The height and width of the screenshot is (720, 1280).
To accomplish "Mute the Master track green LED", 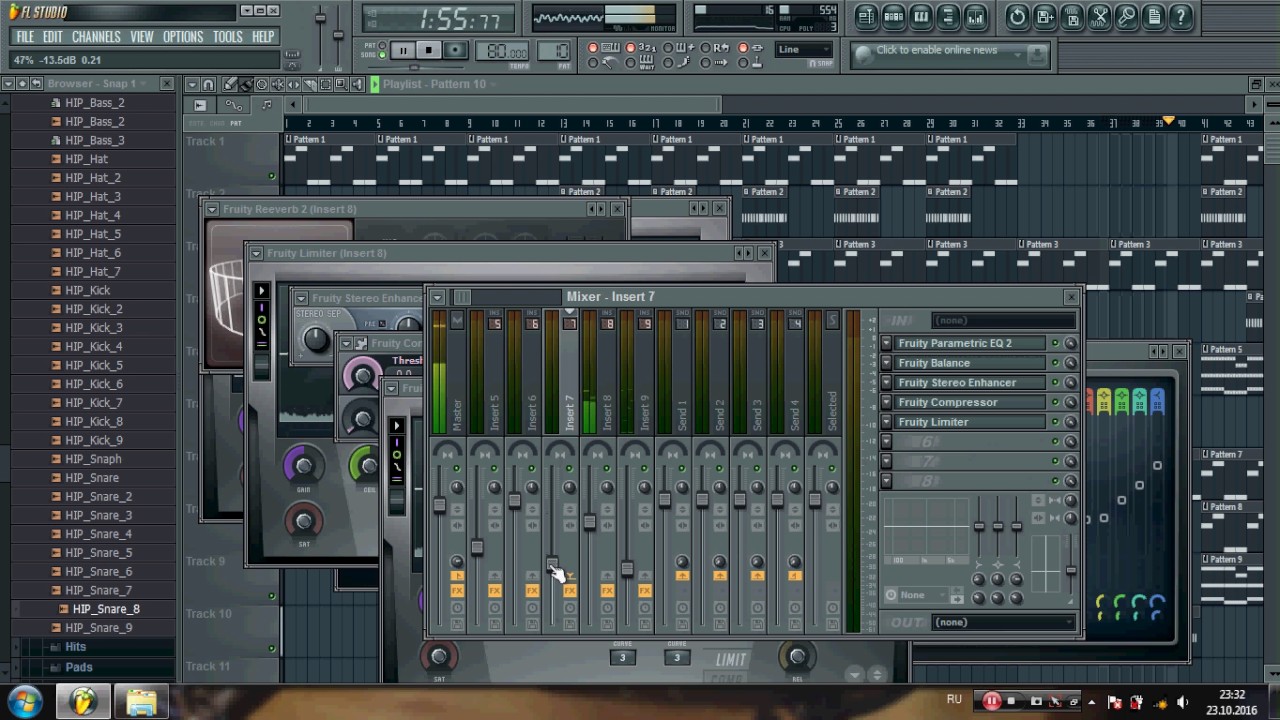I will (456, 468).
